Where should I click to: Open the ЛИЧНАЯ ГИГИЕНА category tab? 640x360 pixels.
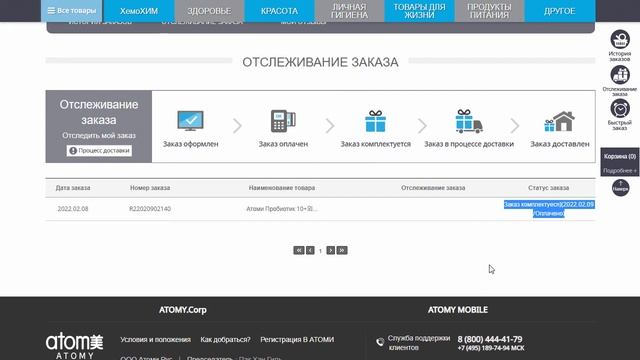(x=349, y=11)
